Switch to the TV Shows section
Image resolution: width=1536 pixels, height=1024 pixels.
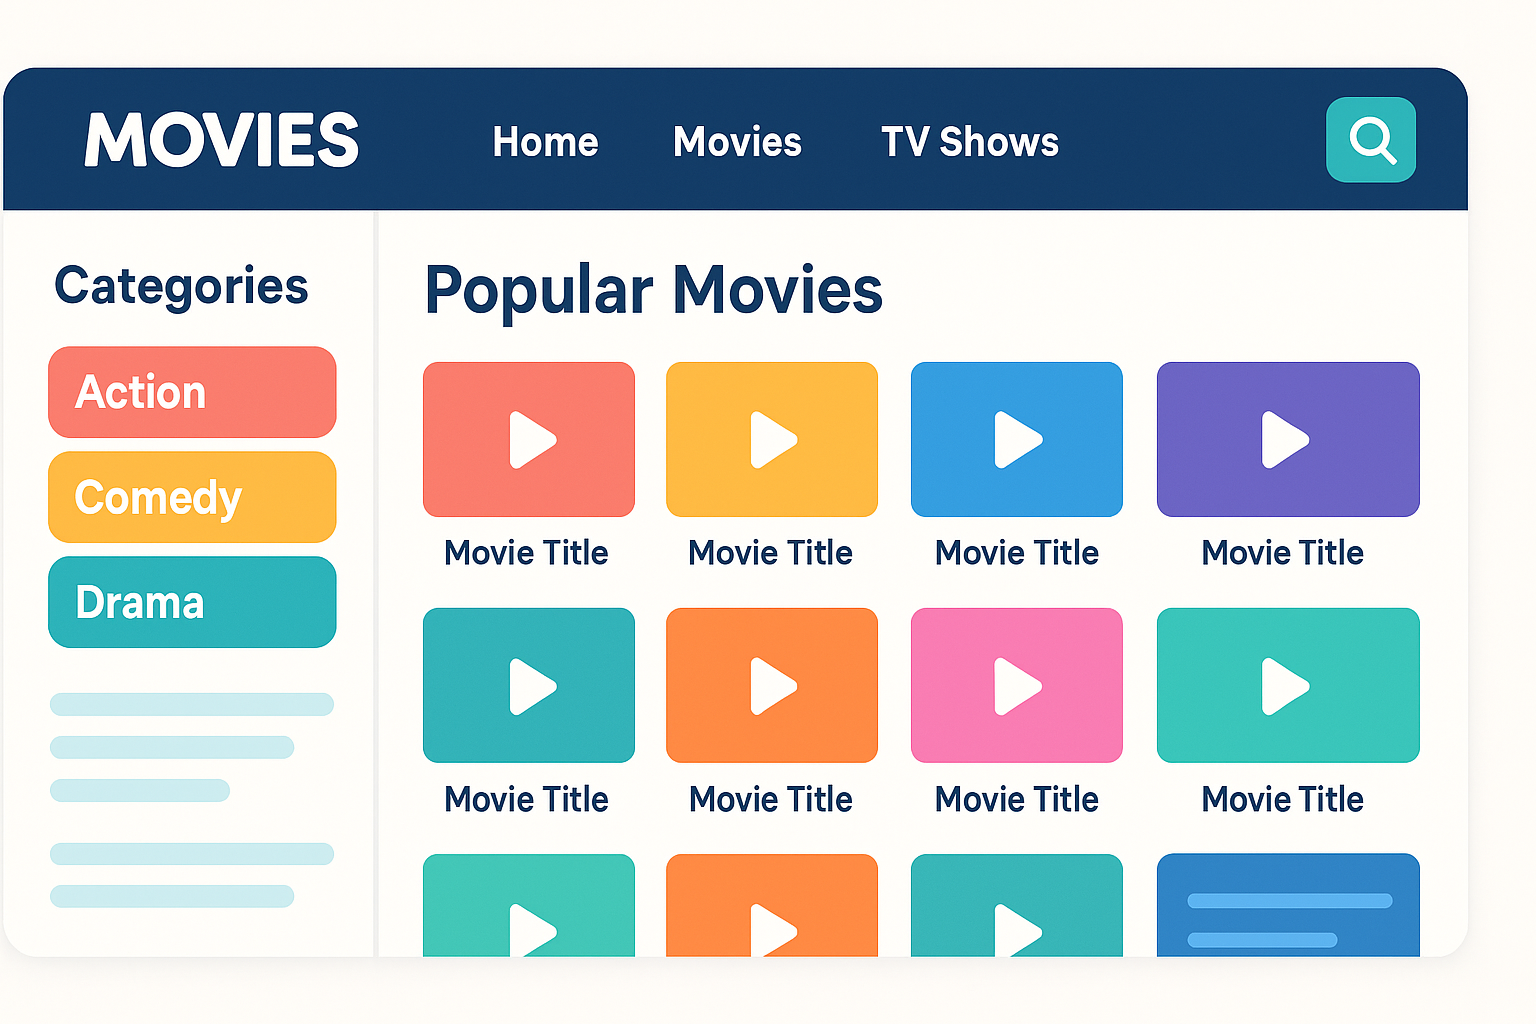click(970, 142)
